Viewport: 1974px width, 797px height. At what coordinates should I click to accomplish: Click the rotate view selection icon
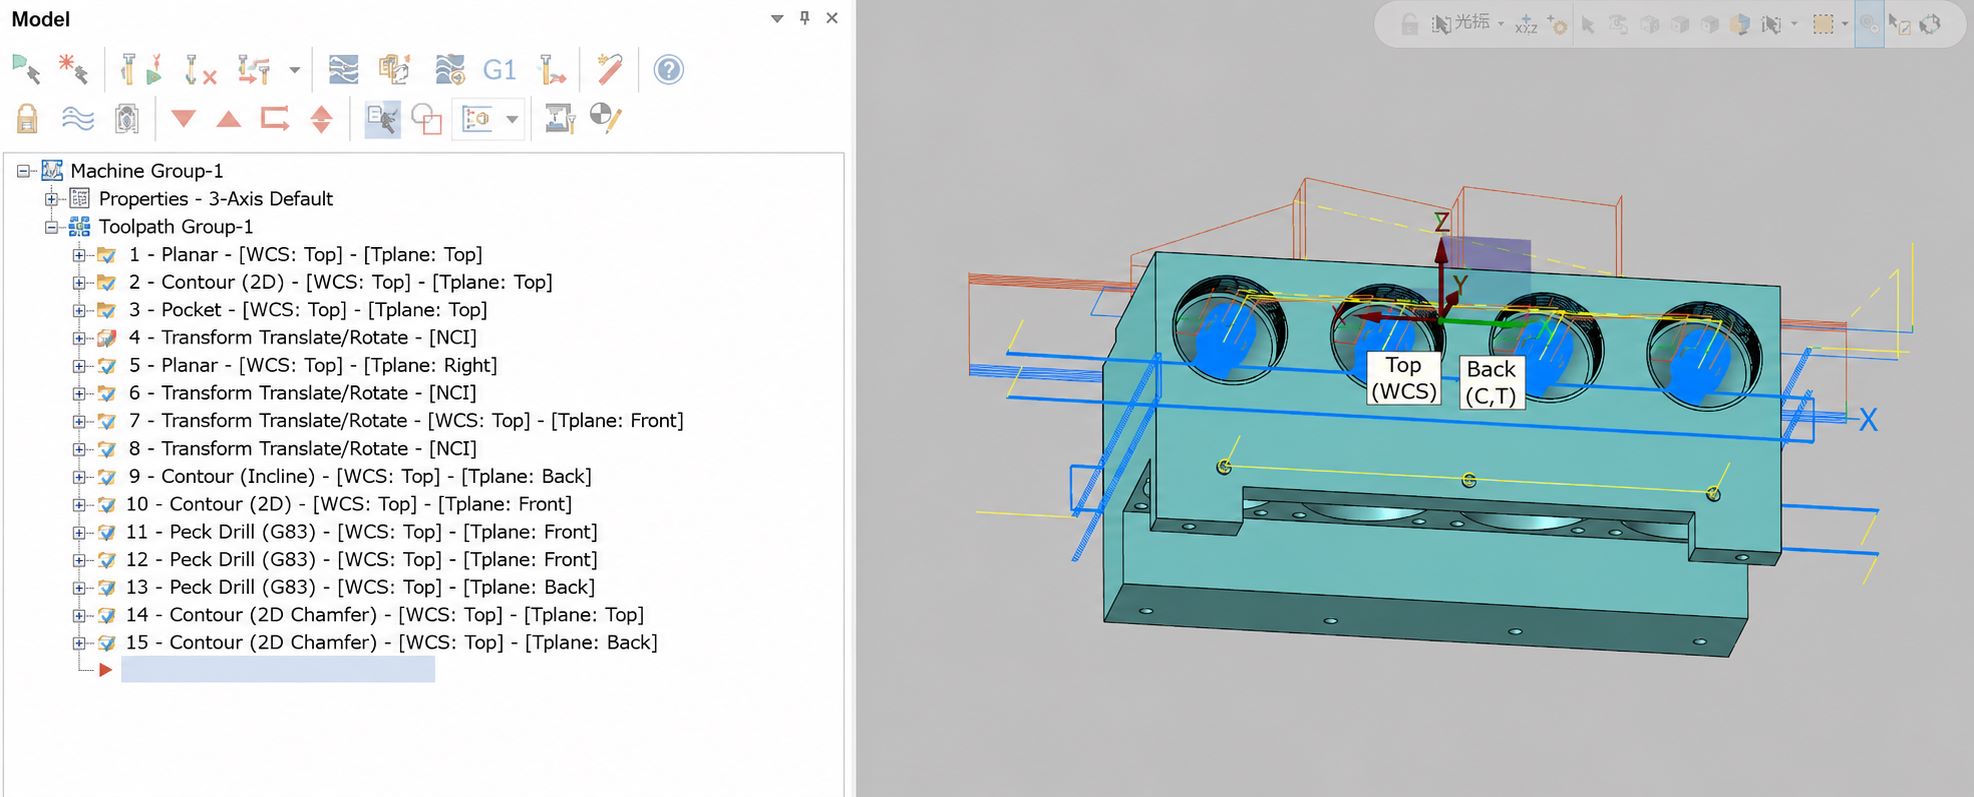pyautogui.click(x=1931, y=24)
